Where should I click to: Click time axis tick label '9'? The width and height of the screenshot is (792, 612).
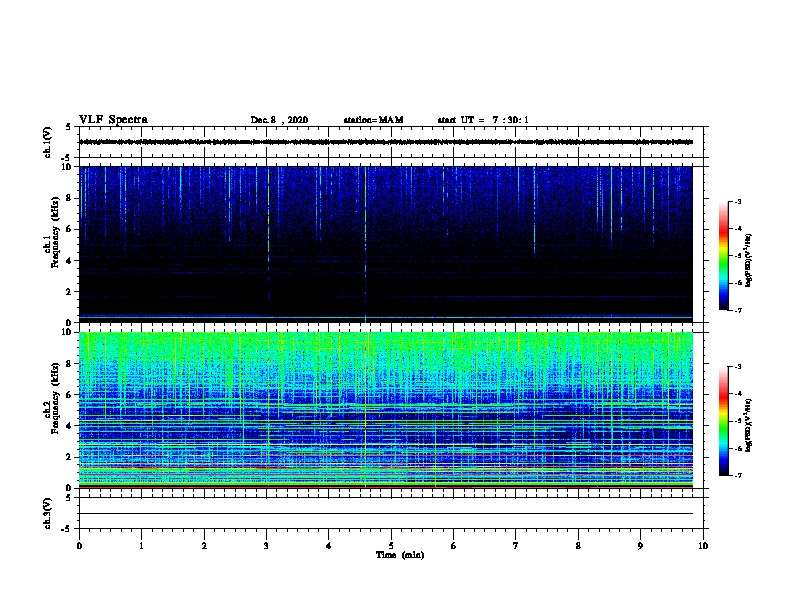tap(640, 546)
